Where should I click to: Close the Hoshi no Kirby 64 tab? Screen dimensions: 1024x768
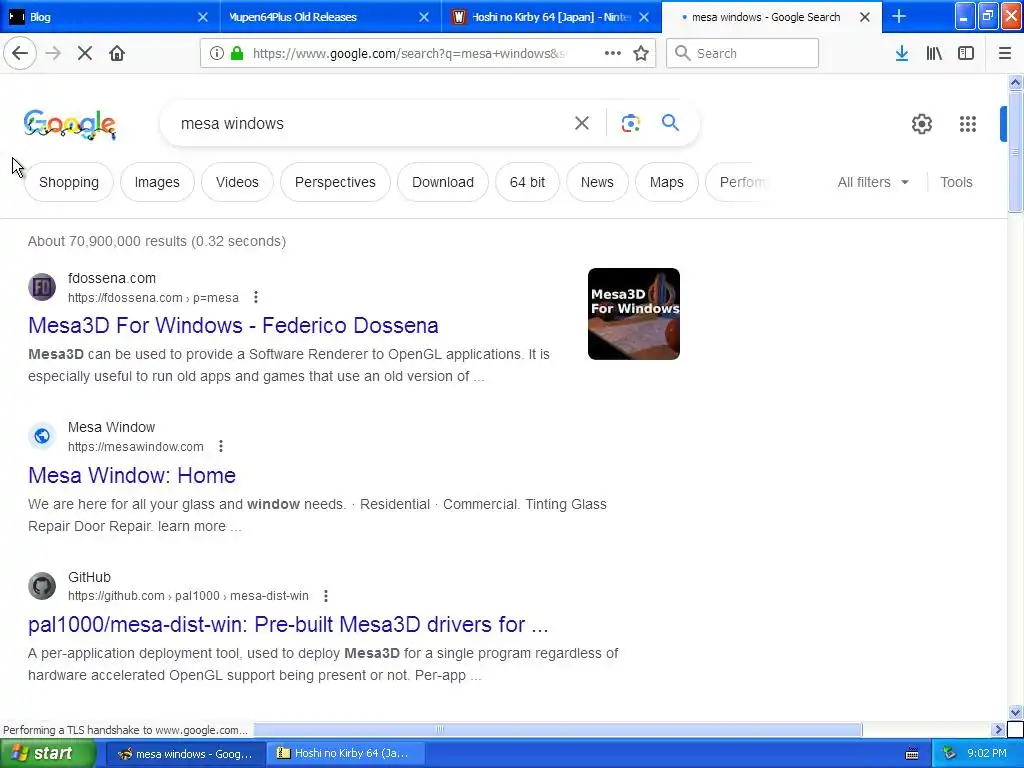[644, 17]
